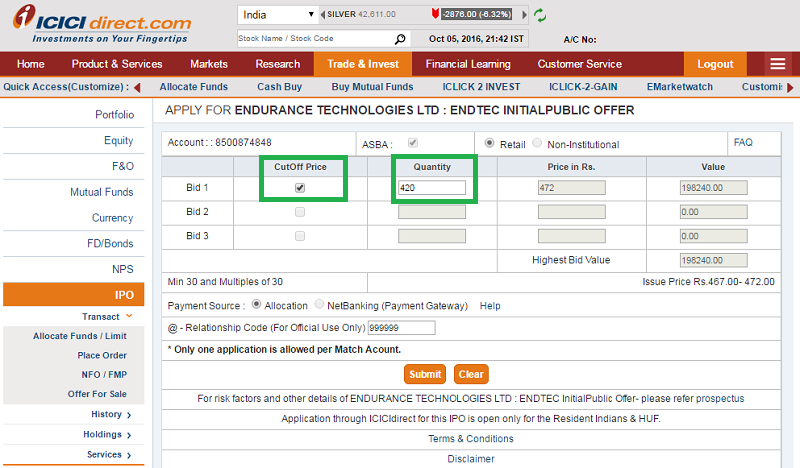Open the Markets menu
Viewport: 800px width, 468px height.
pos(209,64)
